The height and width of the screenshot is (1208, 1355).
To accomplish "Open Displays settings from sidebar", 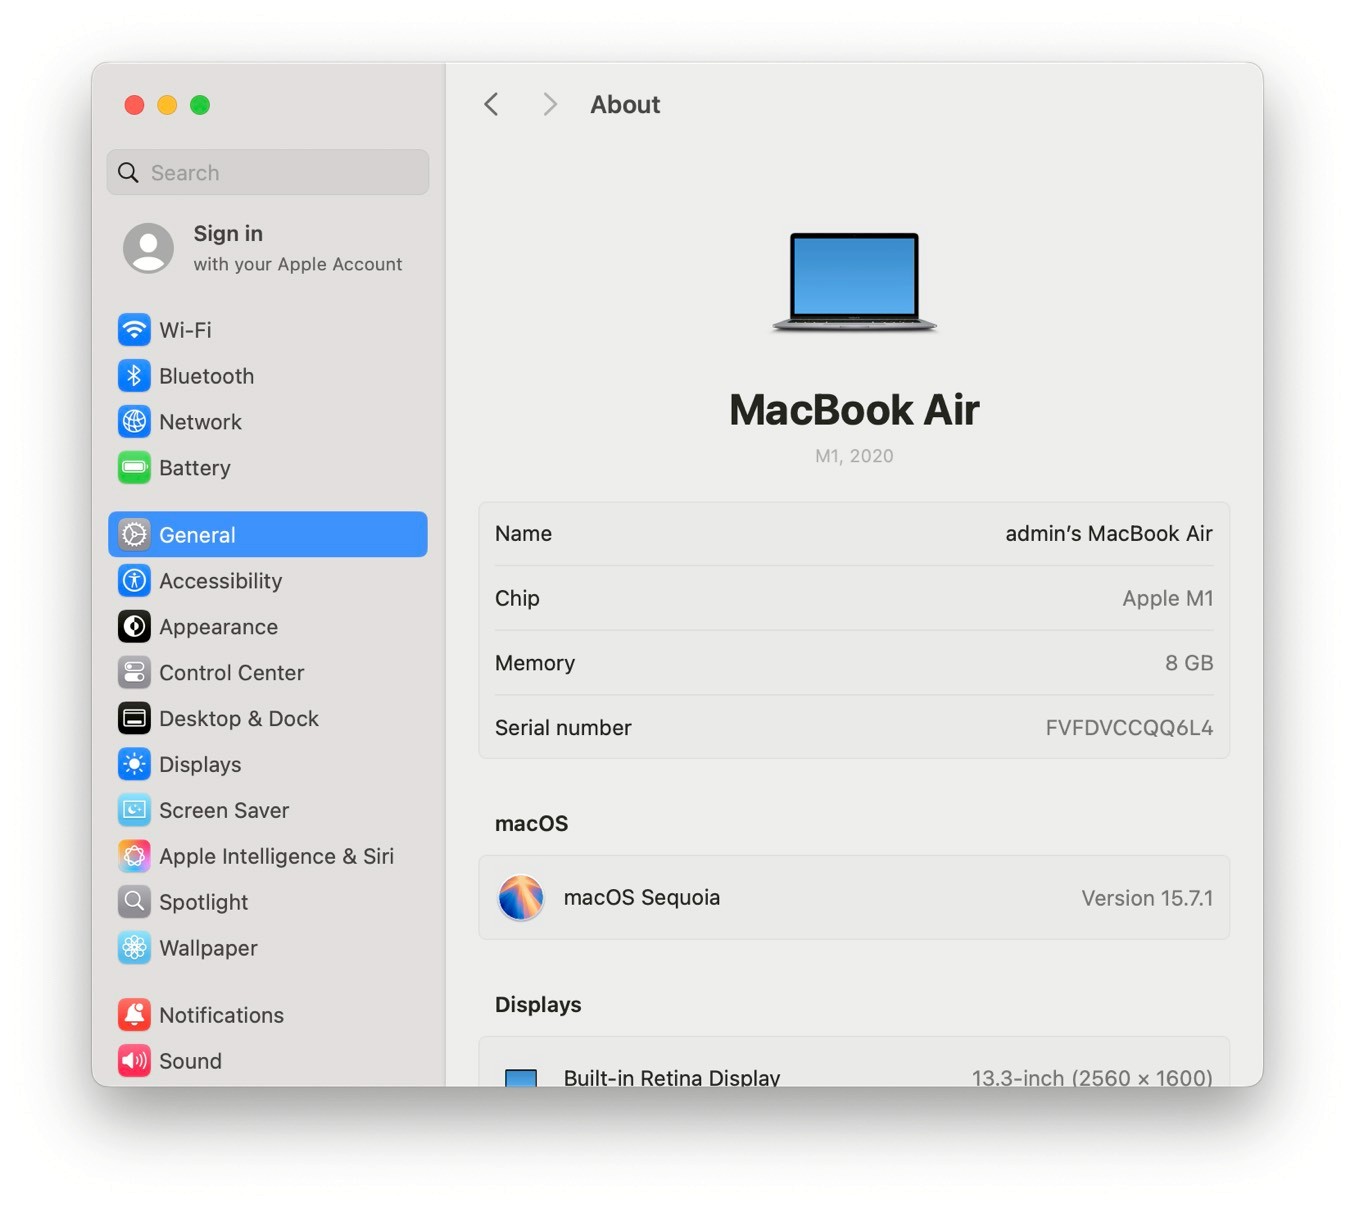I will (199, 764).
